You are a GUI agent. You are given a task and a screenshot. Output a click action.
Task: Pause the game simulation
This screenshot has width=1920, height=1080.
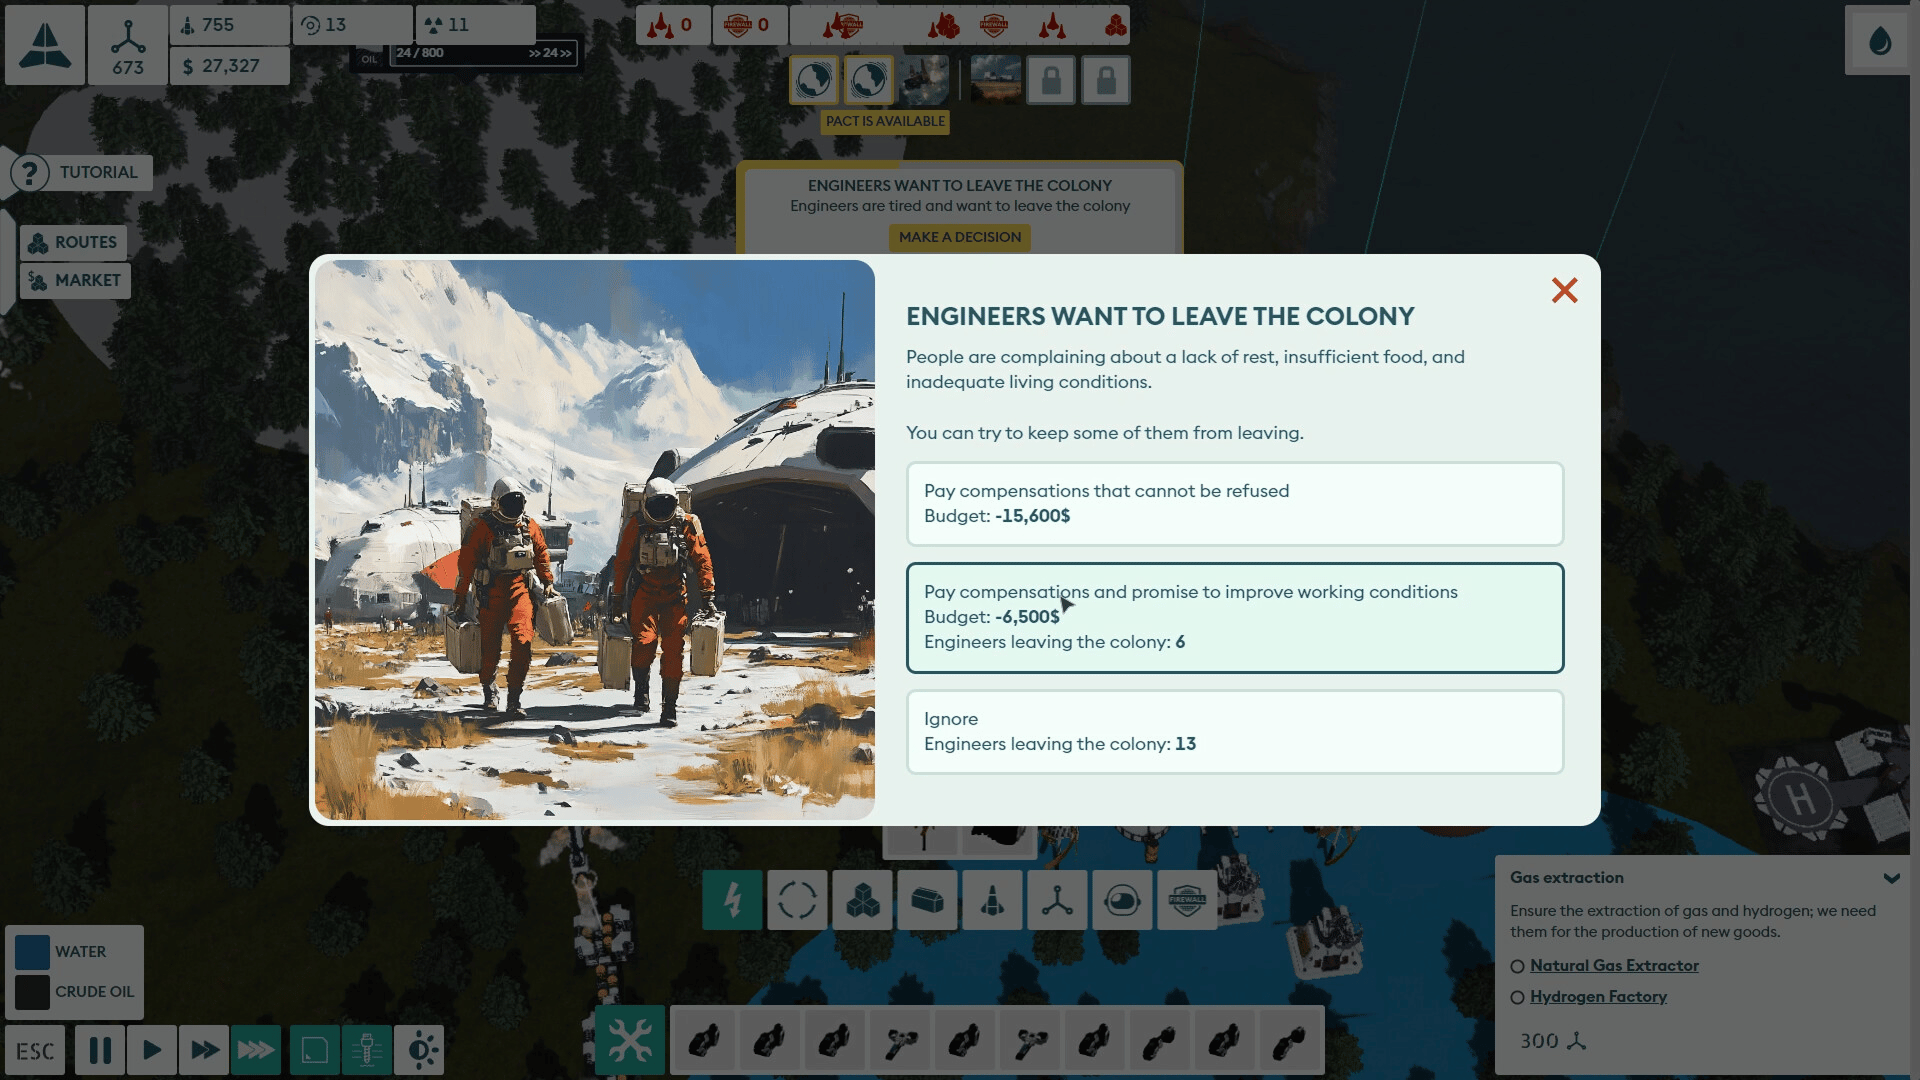point(100,1051)
